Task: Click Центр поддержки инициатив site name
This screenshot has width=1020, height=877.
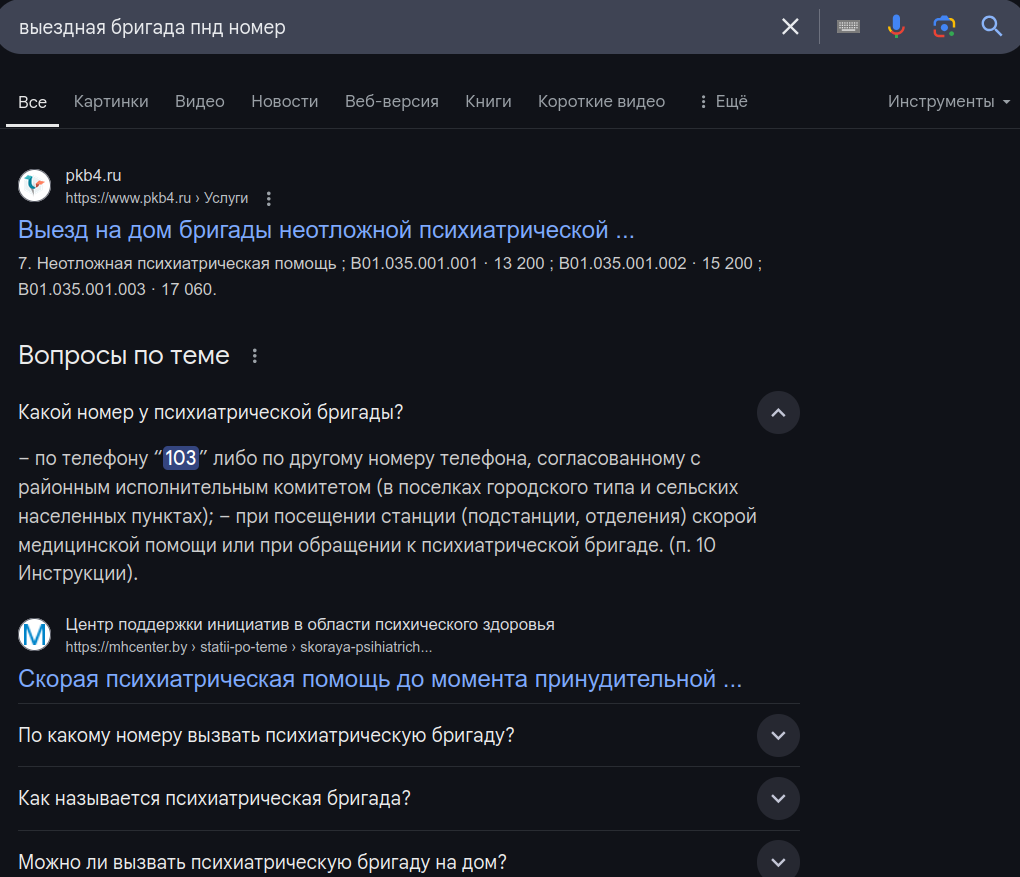Action: [x=310, y=625]
